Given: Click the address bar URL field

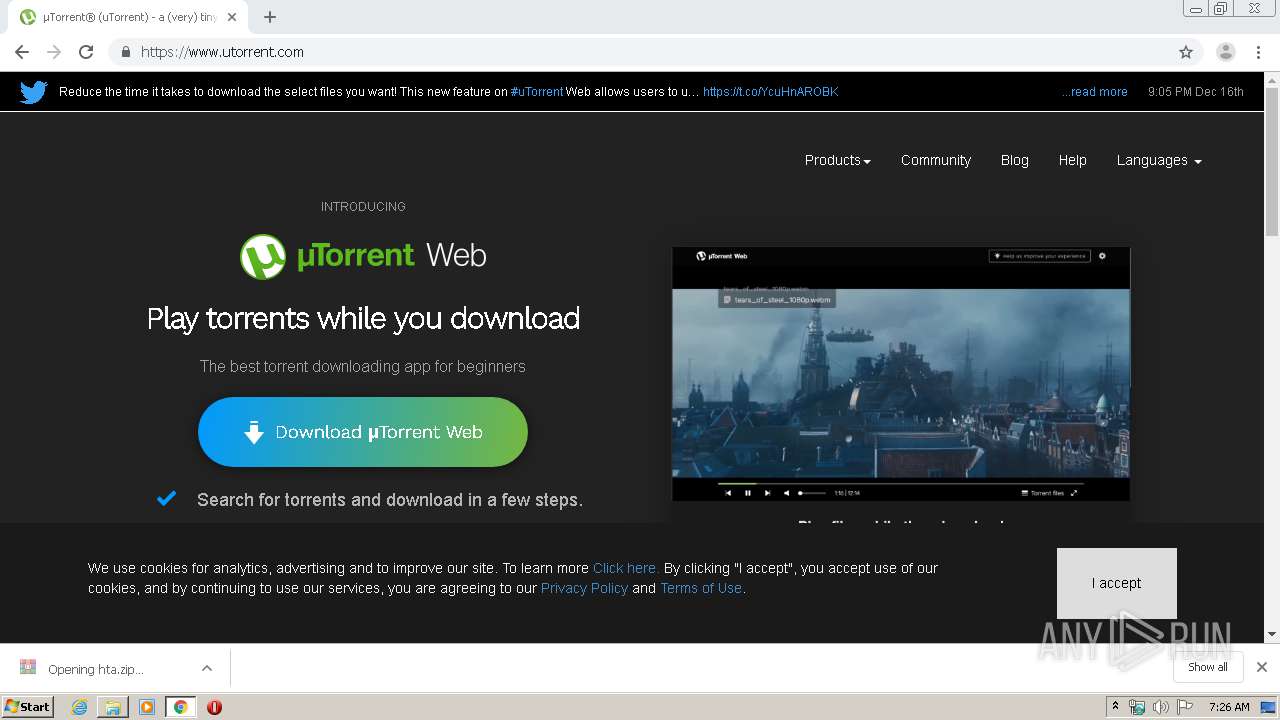Looking at the screenshot, I should click(x=640, y=52).
